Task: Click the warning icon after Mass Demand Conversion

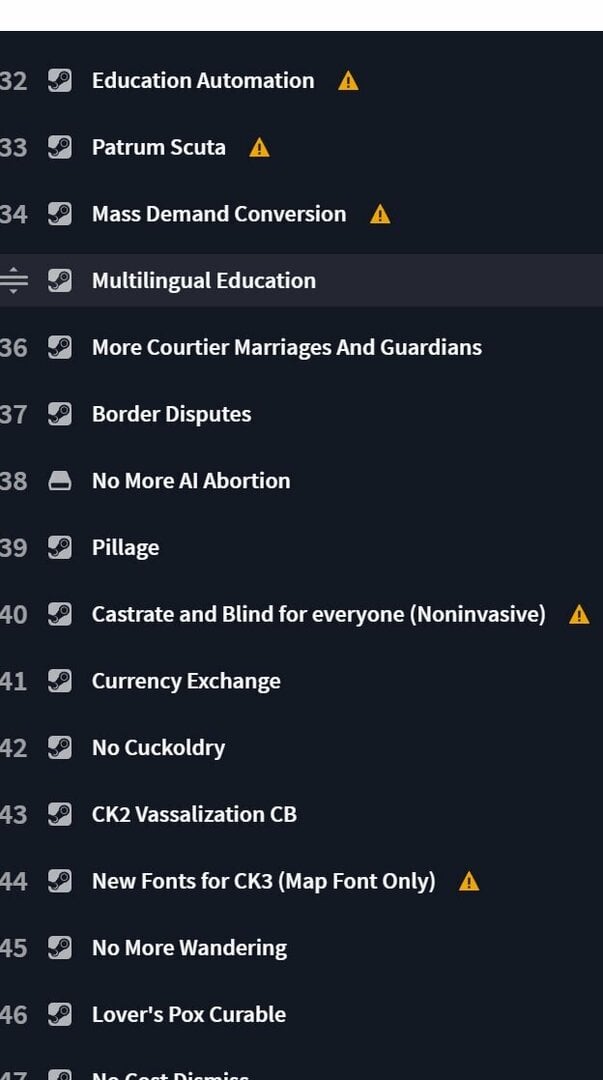Action: click(x=380, y=215)
